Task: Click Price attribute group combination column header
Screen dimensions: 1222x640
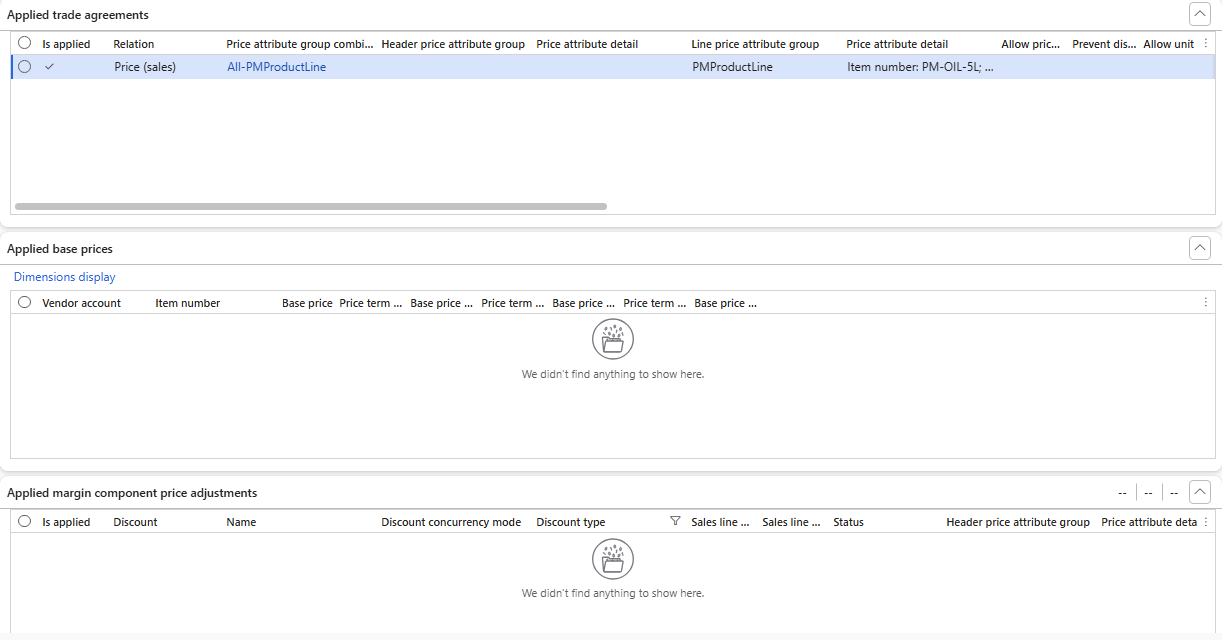Action: point(300,44)
